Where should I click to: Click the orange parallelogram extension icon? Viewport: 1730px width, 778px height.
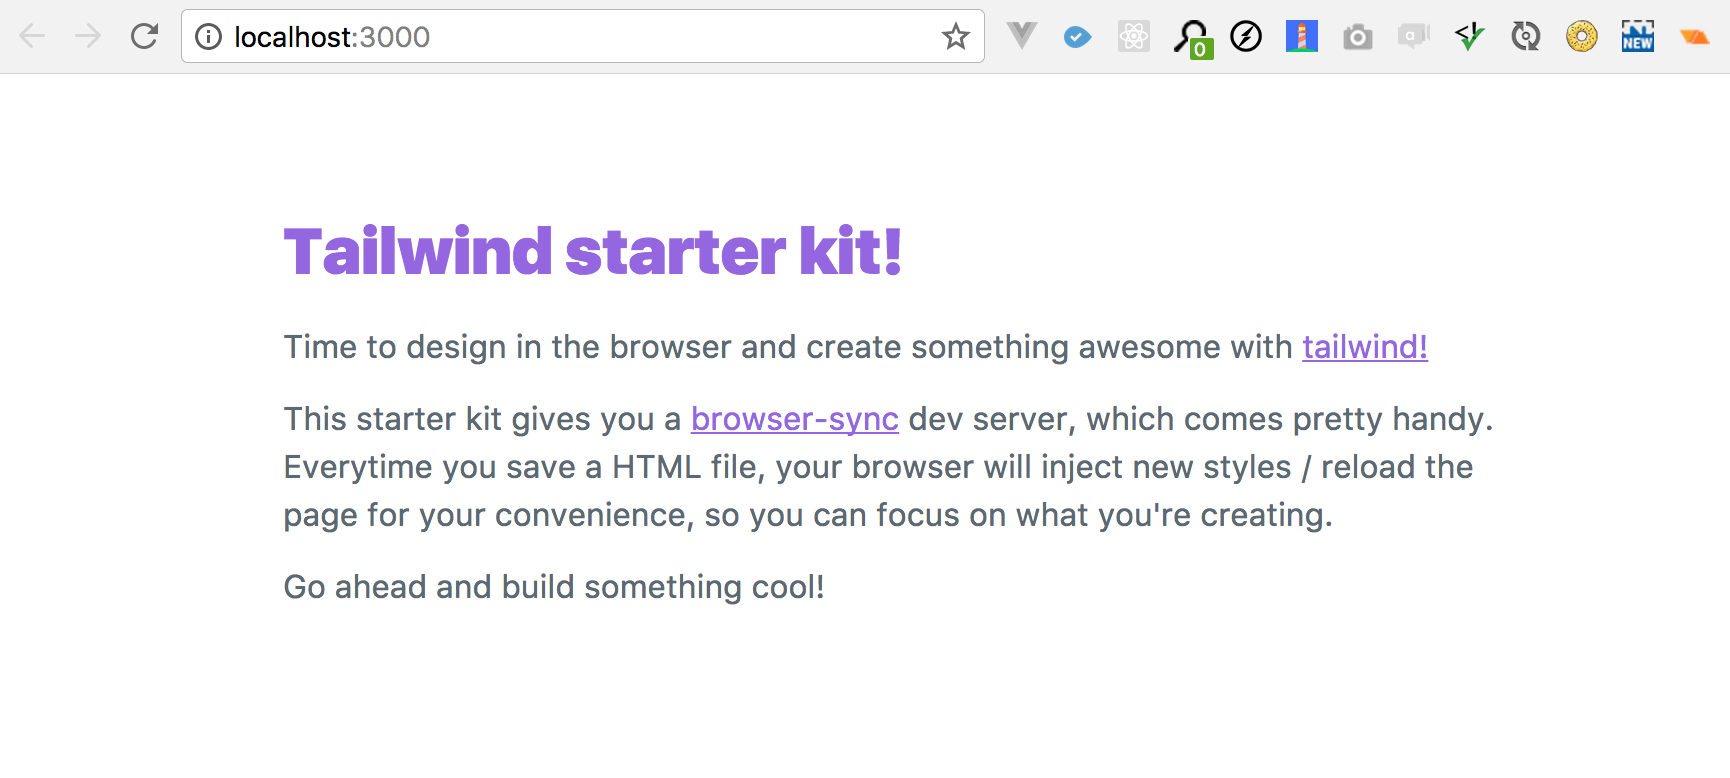point(1694,37)
